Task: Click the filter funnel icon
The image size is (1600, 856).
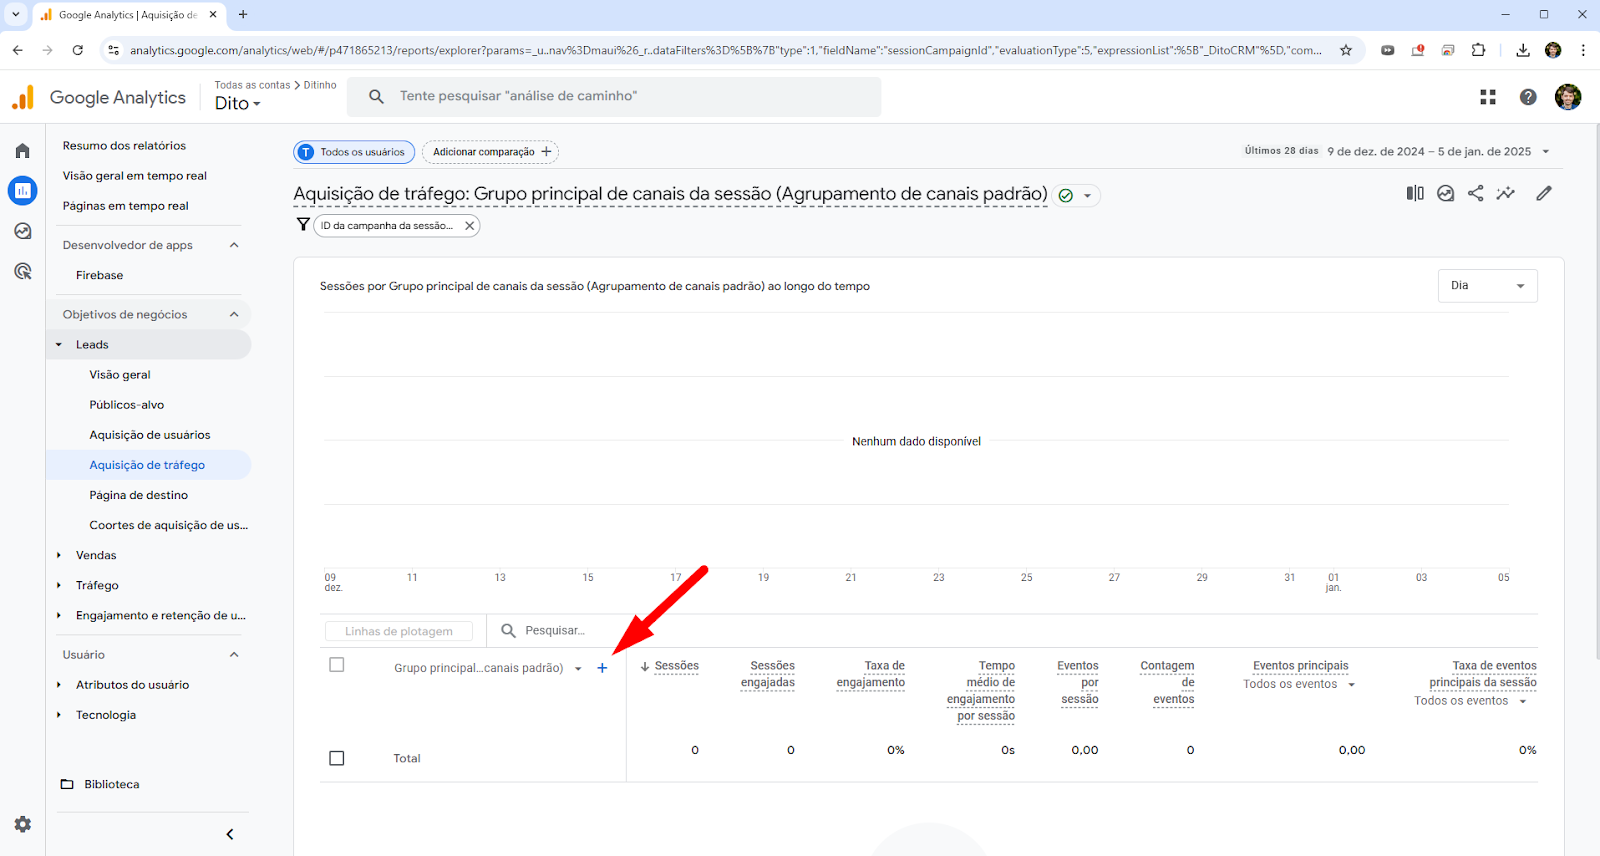Action: pos(303,225)
